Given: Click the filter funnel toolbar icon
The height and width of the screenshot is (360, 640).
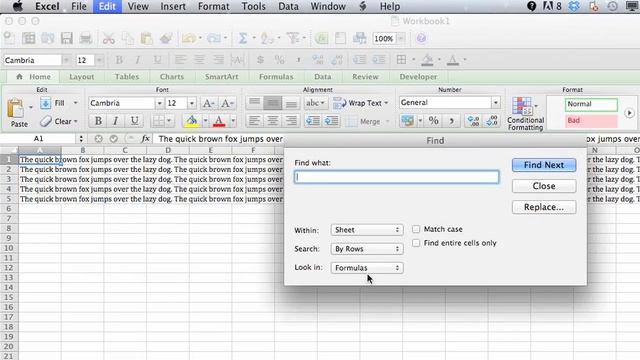Looking at the screenshot, I should pos(293,38).
